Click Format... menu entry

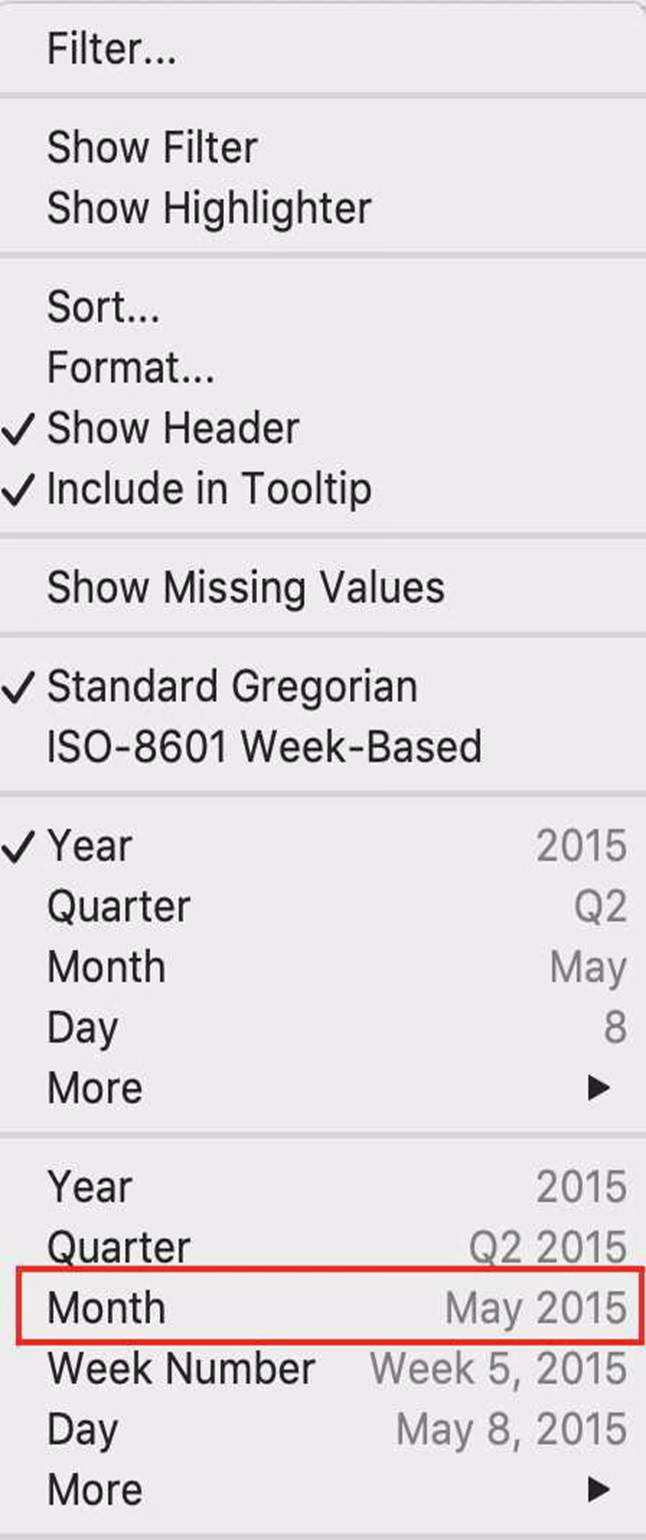130,368
